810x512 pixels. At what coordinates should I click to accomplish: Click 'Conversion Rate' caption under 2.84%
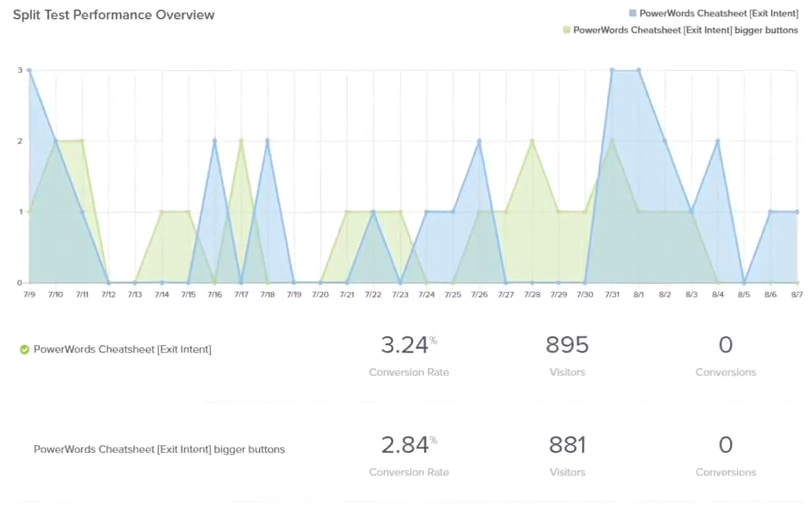tap(409, 472)
